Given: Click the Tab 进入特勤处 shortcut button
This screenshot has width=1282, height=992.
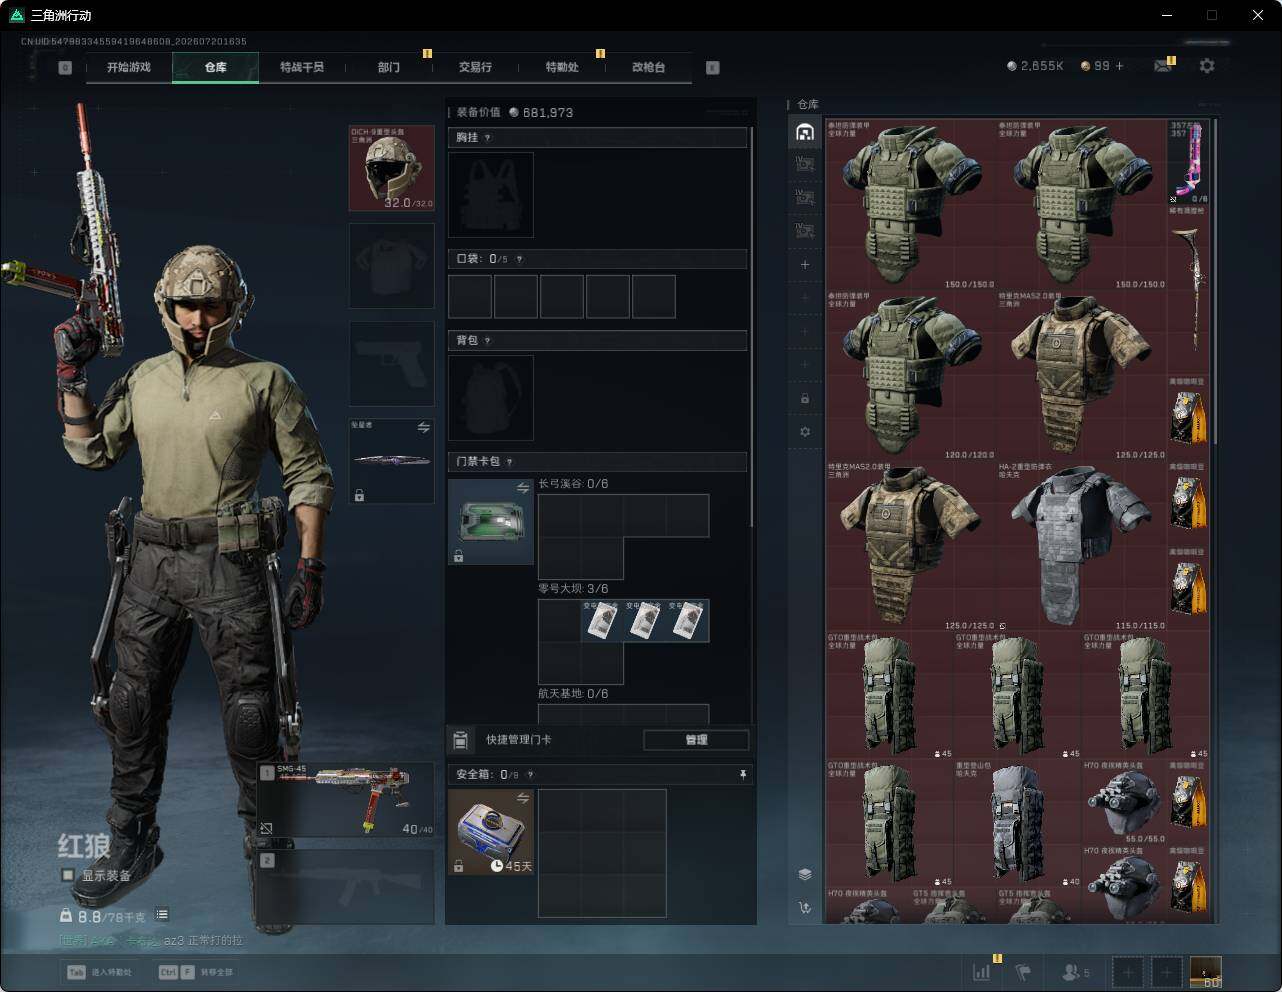Looking at the screenshot, I should (x=100, y=972).
